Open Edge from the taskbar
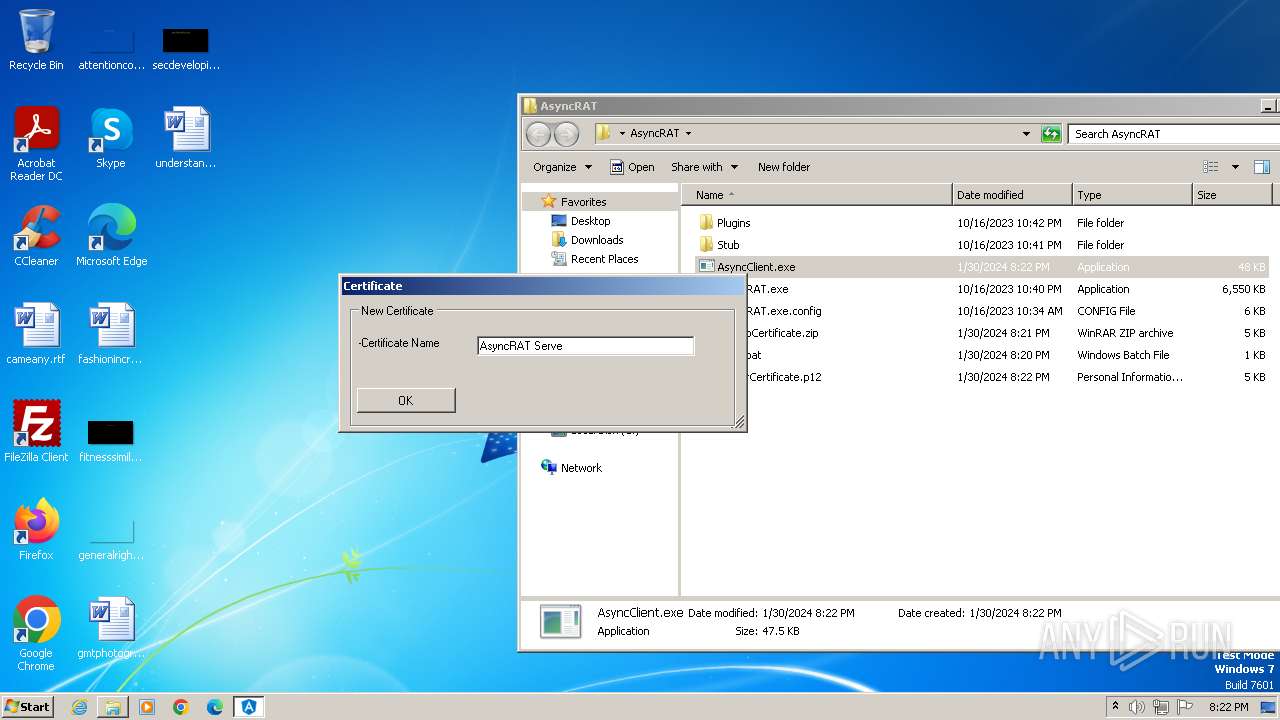 215,707
